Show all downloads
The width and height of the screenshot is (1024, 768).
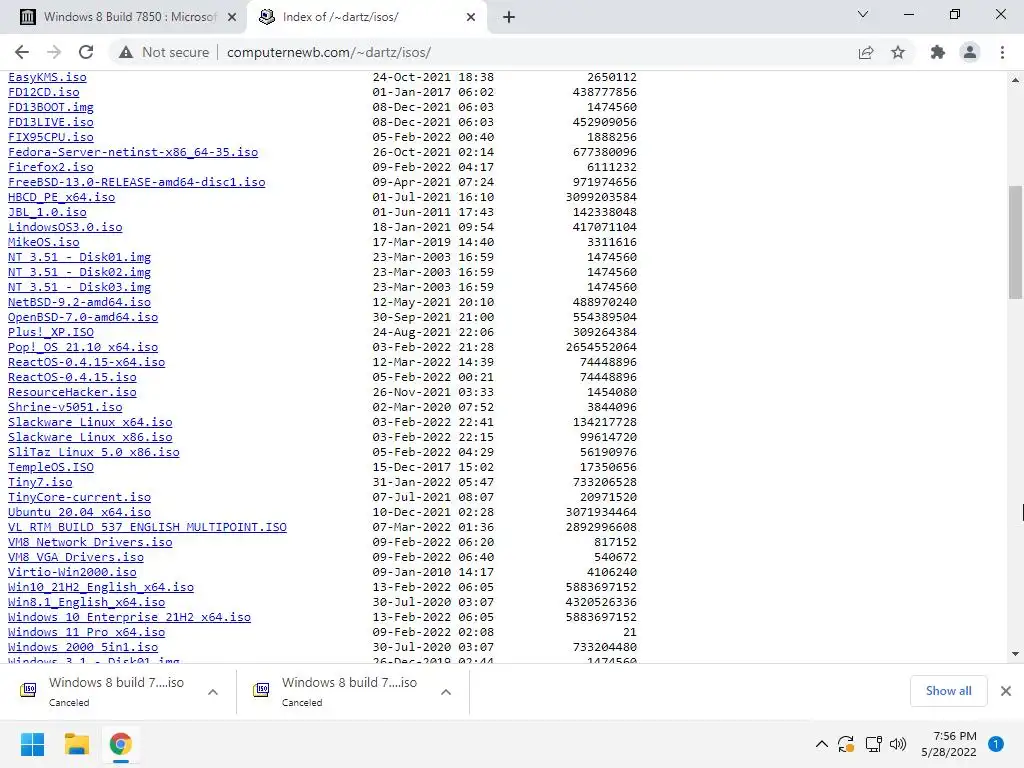(x=948, y=690)
